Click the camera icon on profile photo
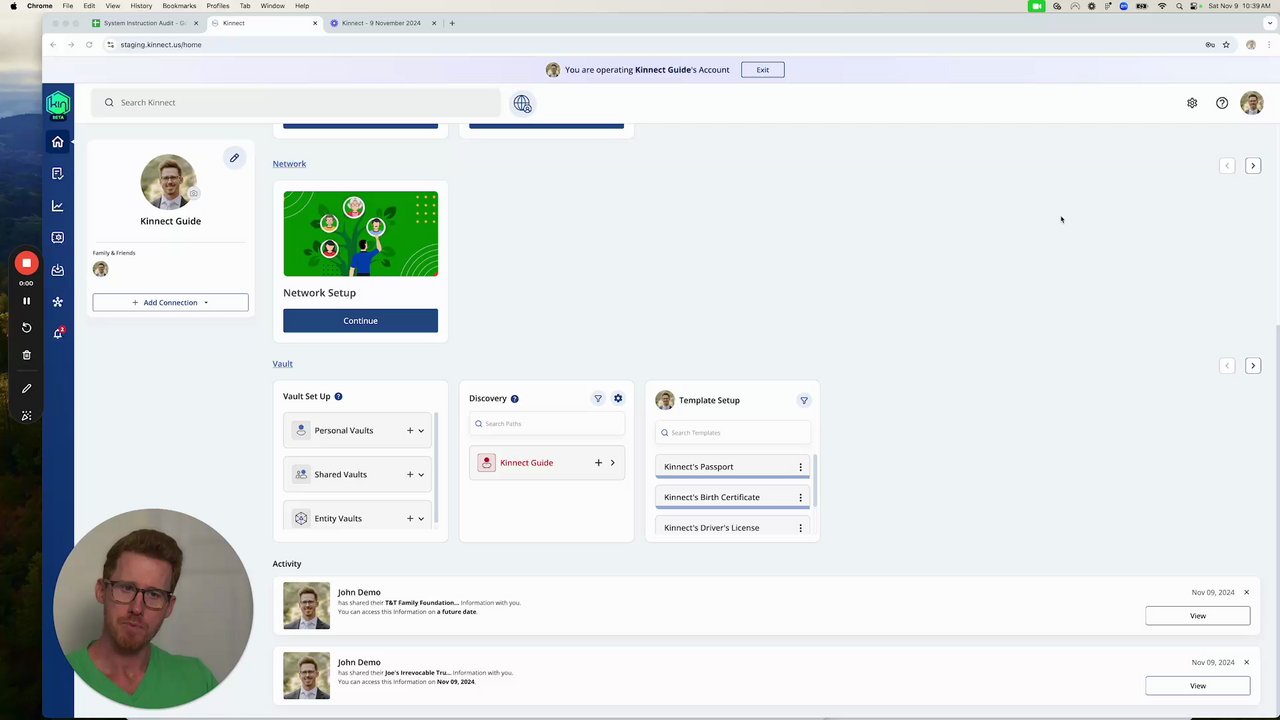The image size is (1280, 720). (194, 193)
